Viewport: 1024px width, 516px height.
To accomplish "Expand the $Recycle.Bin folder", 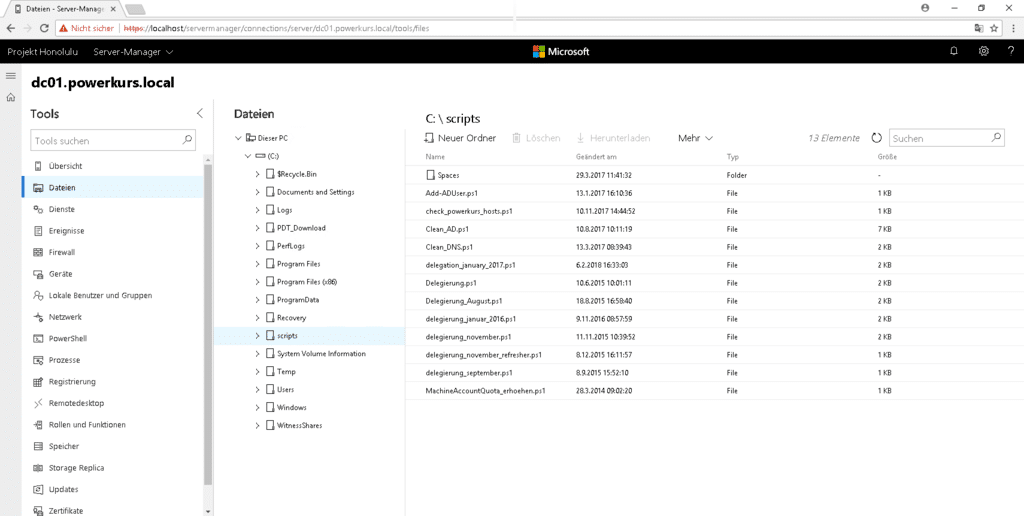I will click(x=257, y=174).
